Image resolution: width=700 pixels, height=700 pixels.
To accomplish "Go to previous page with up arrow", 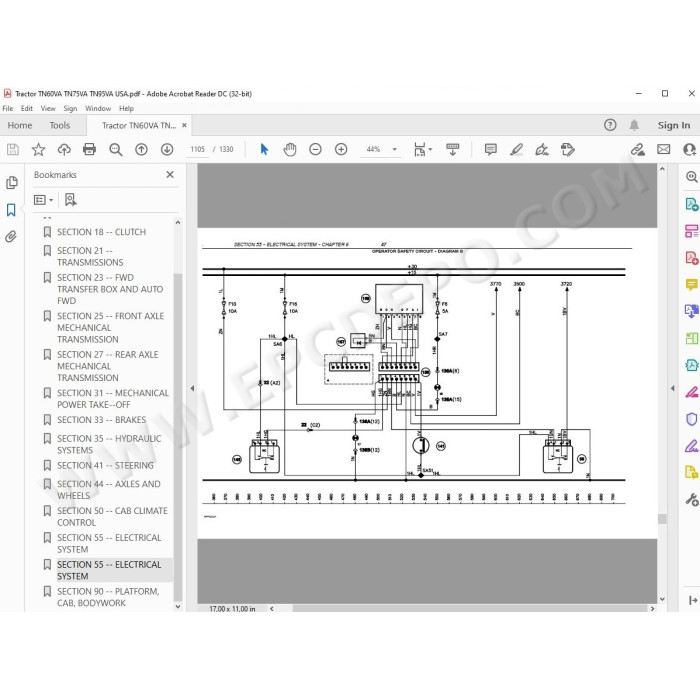I will (142, 149).
